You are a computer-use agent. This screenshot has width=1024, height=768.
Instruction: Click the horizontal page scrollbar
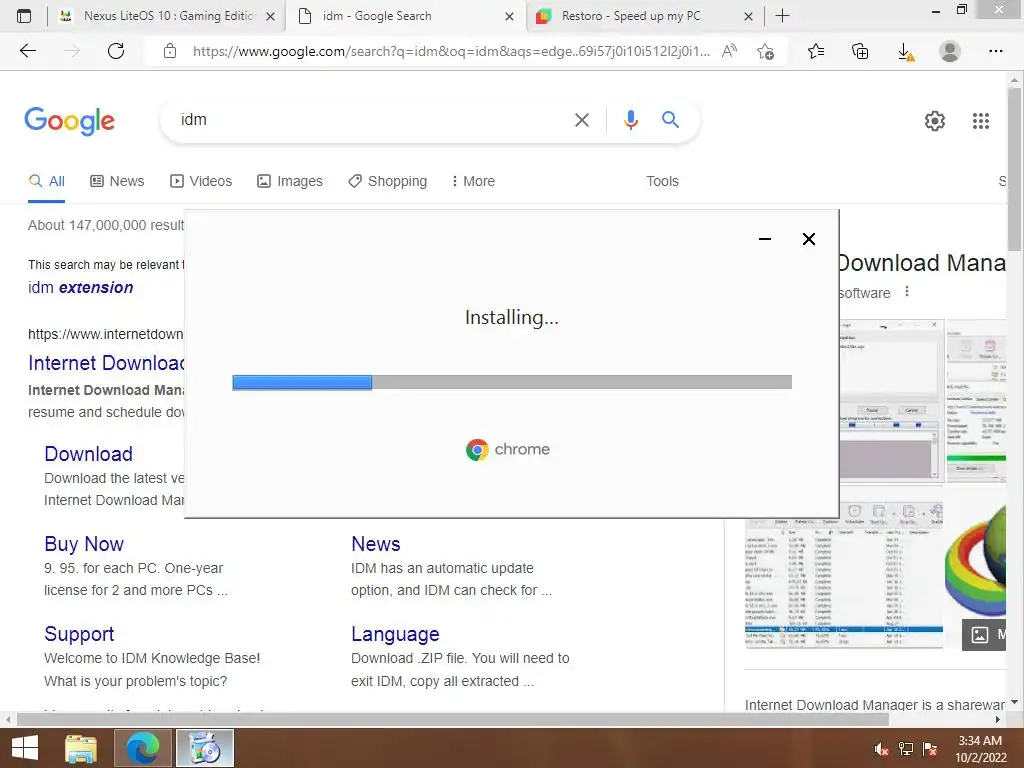click(453, 719)
